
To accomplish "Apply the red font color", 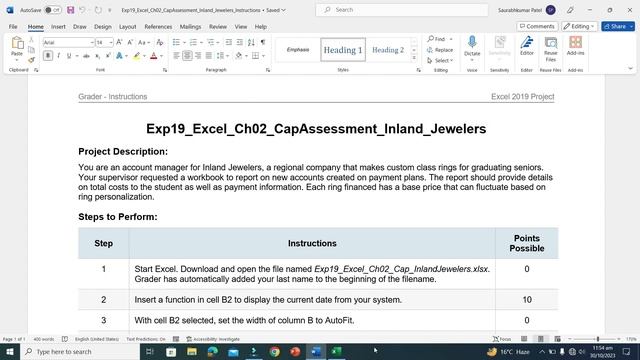I will click(153, 56).
